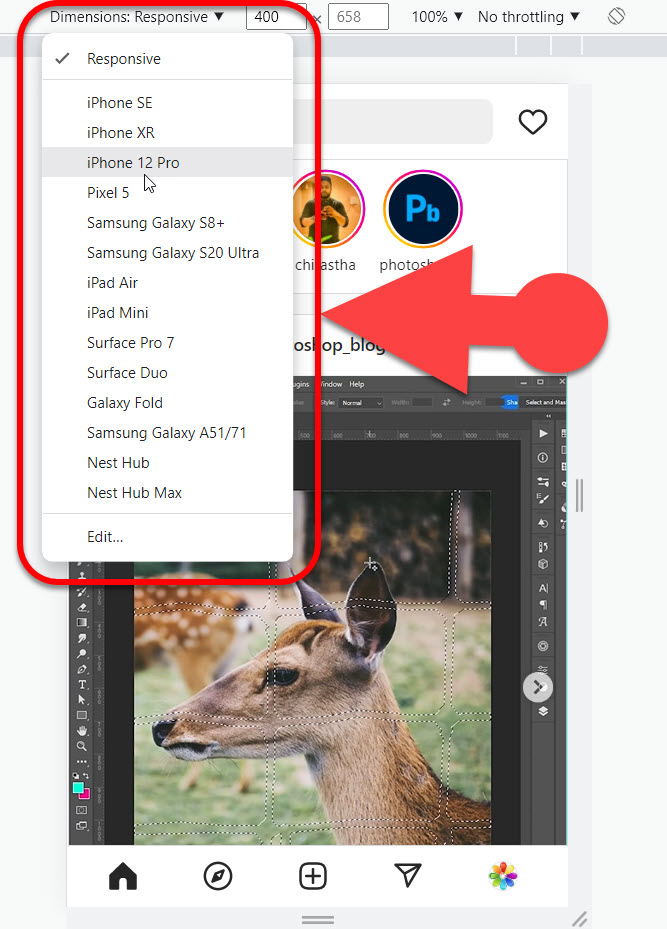Open the Explore compass icon

click(217, 876)
